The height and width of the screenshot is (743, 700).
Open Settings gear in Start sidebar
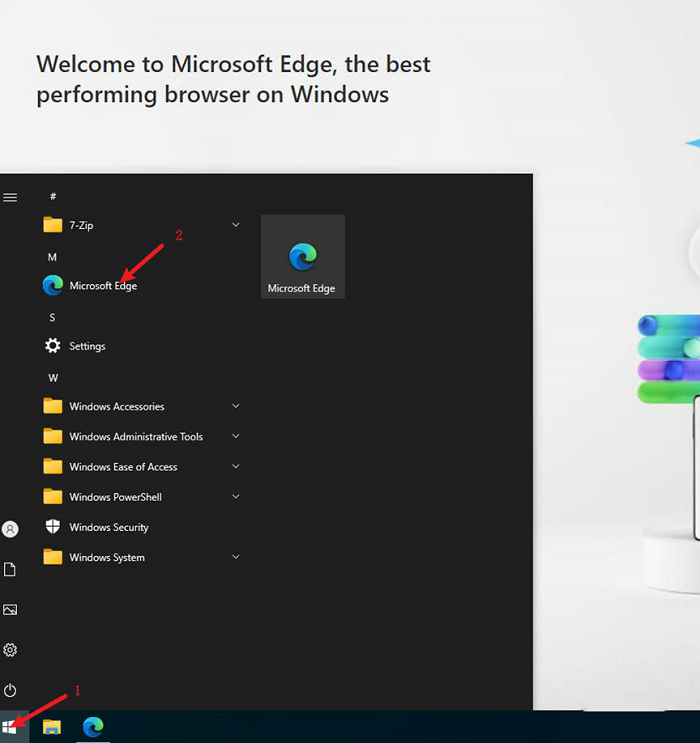[x=10, y=650]
